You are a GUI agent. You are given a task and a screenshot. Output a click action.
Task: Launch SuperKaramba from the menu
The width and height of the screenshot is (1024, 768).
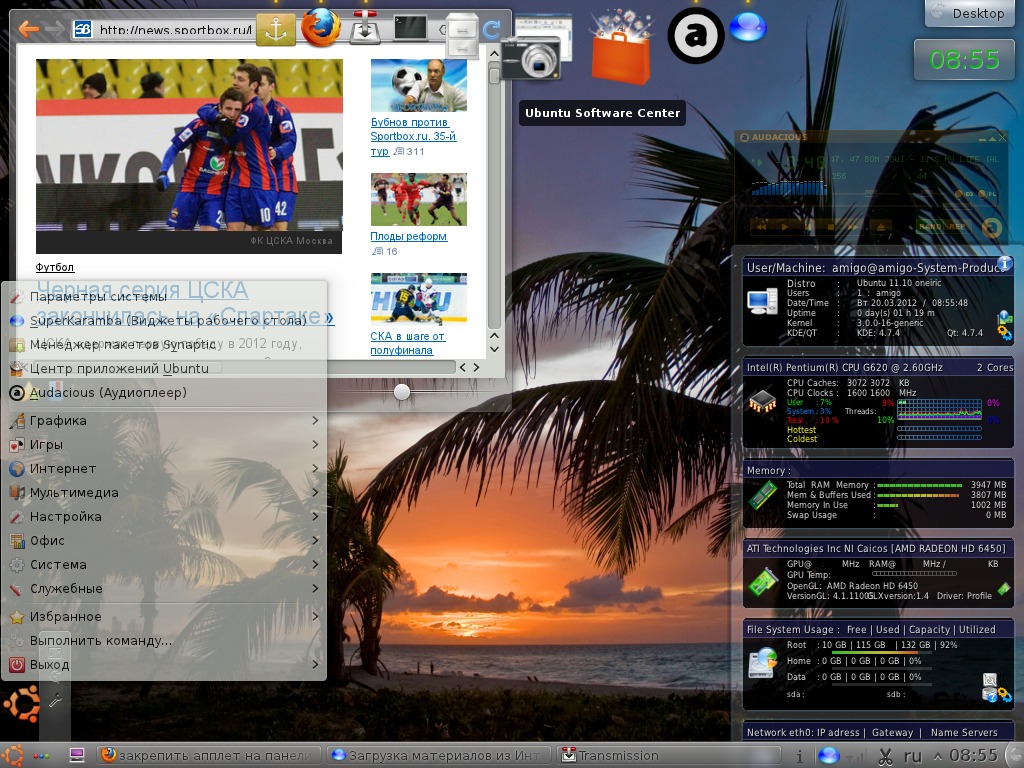coord(163,321)
